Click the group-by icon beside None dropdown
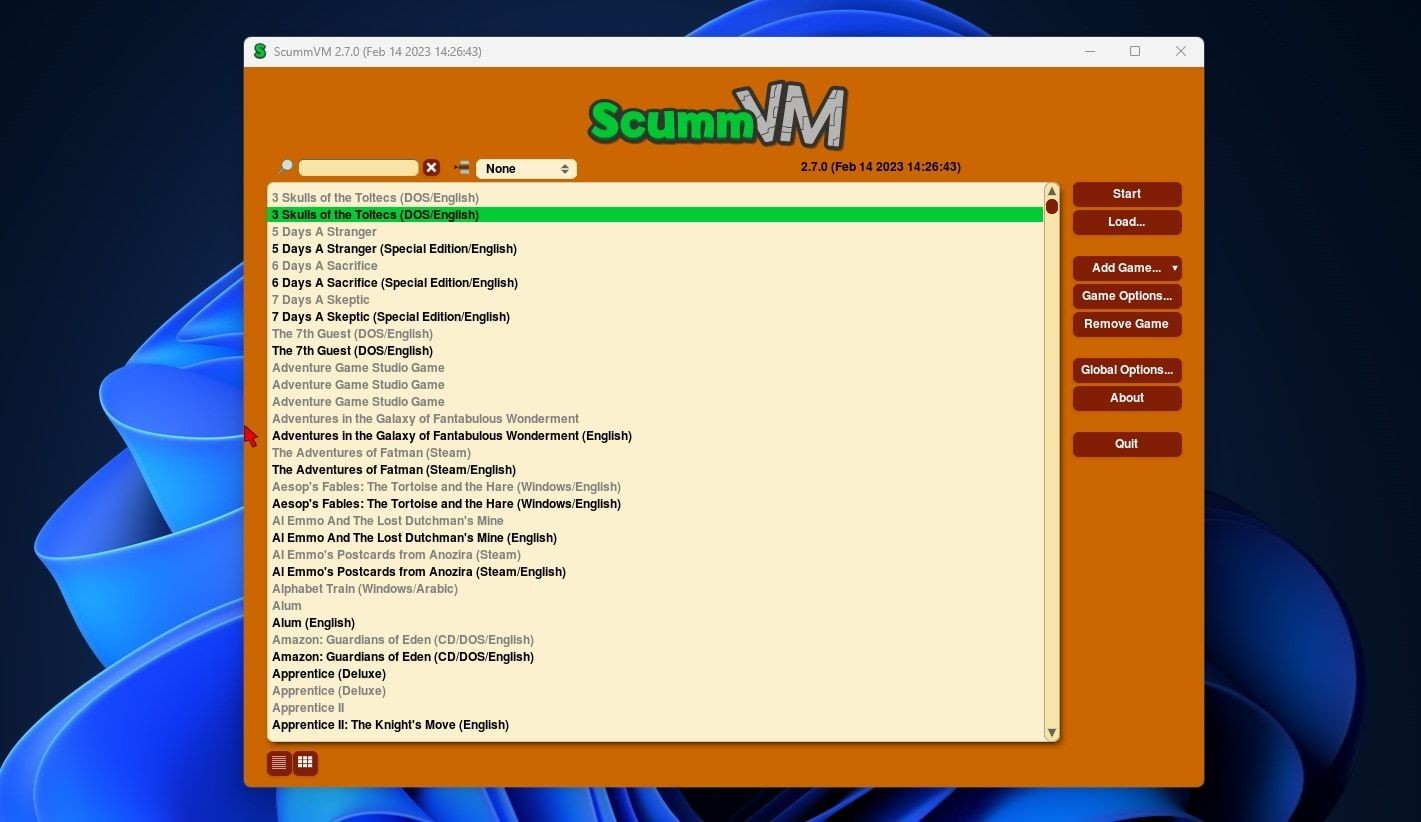 pos(461,168)
